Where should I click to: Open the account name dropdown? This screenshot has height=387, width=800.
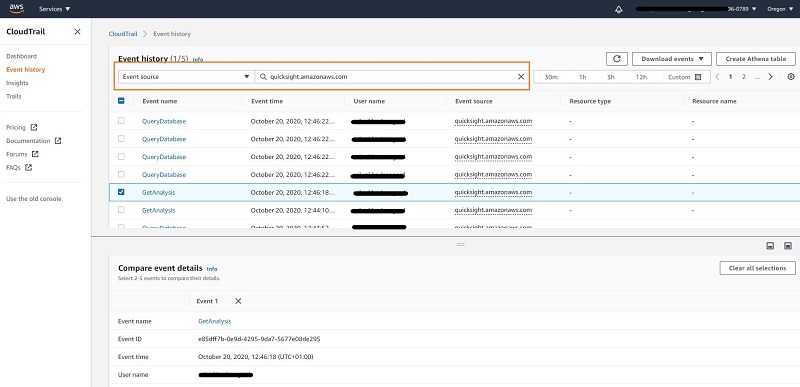pyautogui.click(x=696, y=9)
